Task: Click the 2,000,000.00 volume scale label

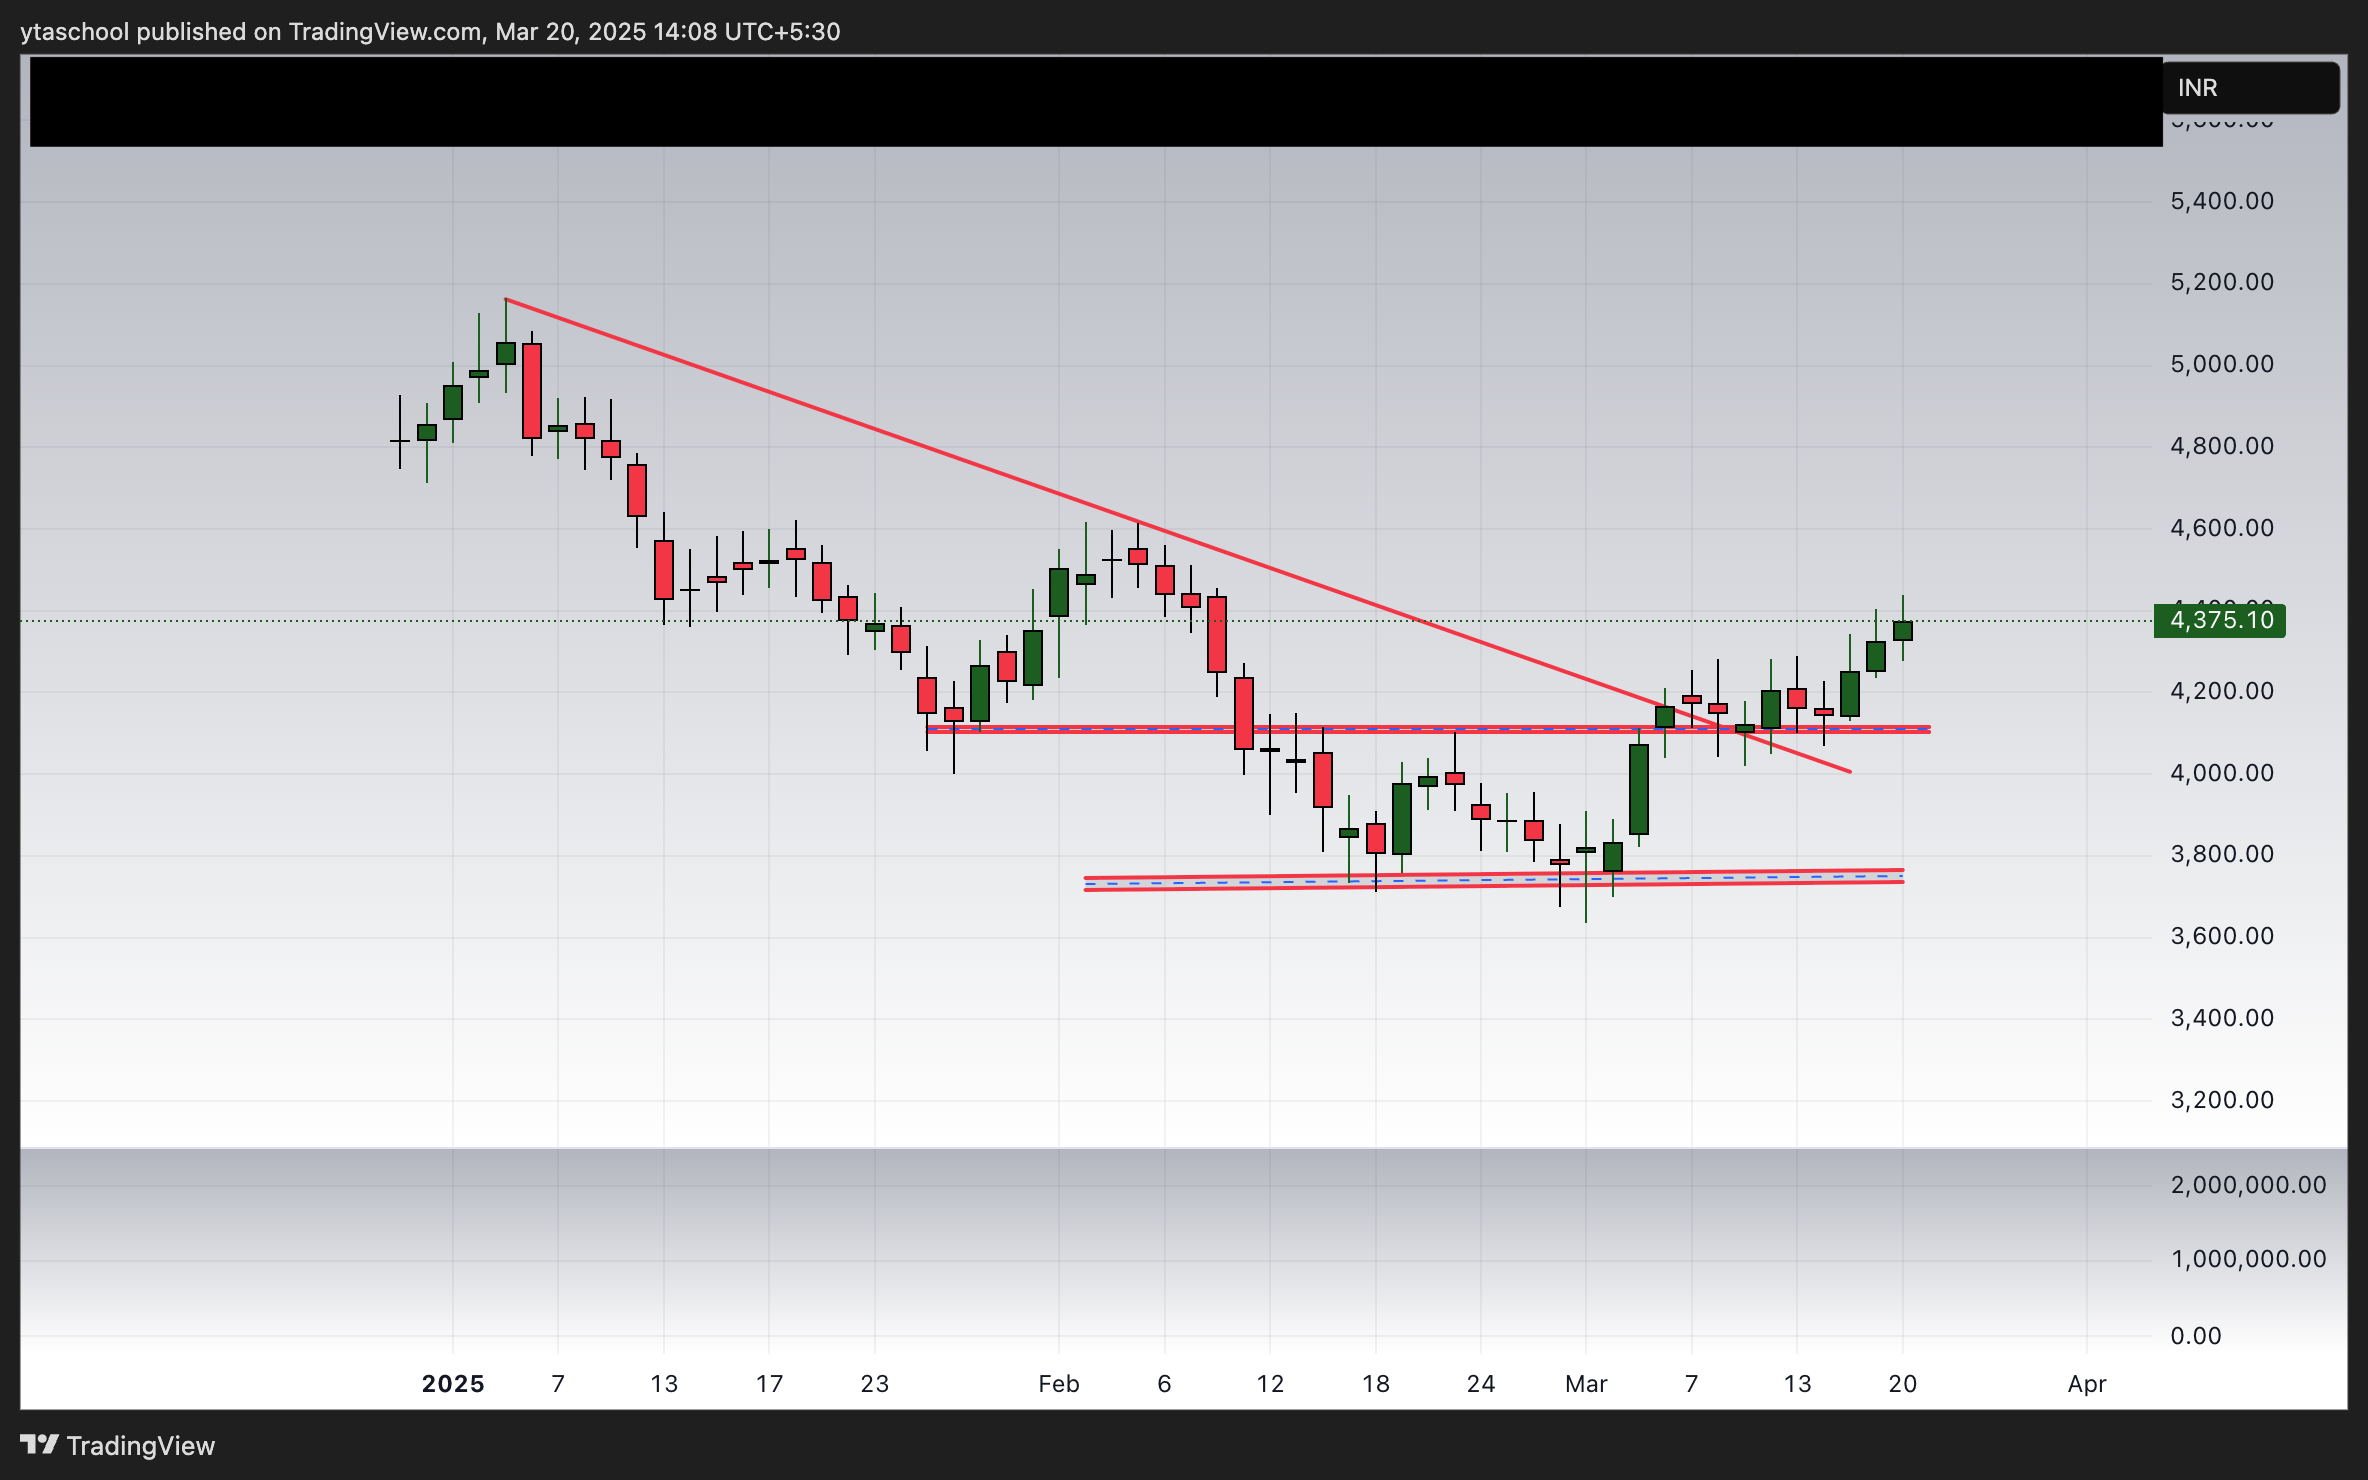Action: (2248, 1185)
